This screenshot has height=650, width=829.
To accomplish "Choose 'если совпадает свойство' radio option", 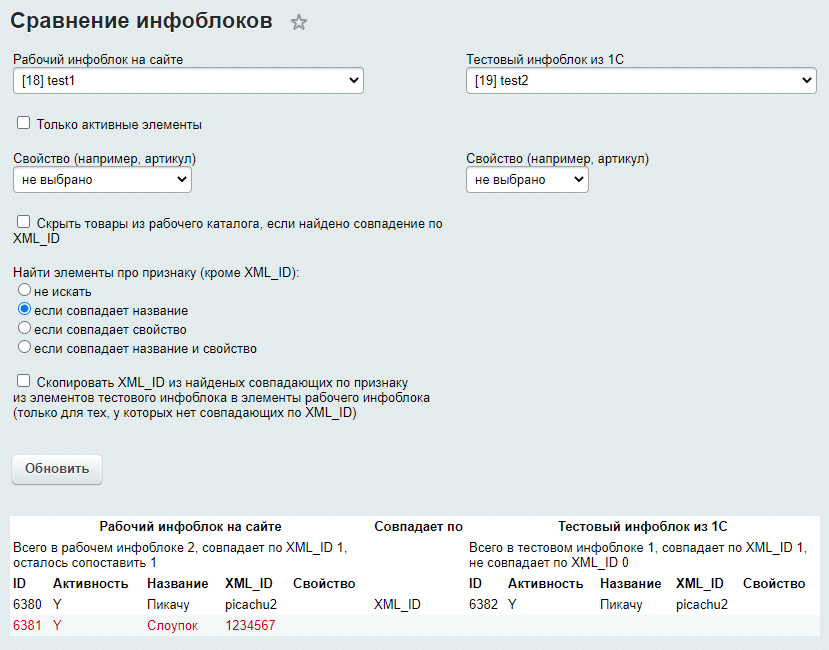I will point(25,328).
